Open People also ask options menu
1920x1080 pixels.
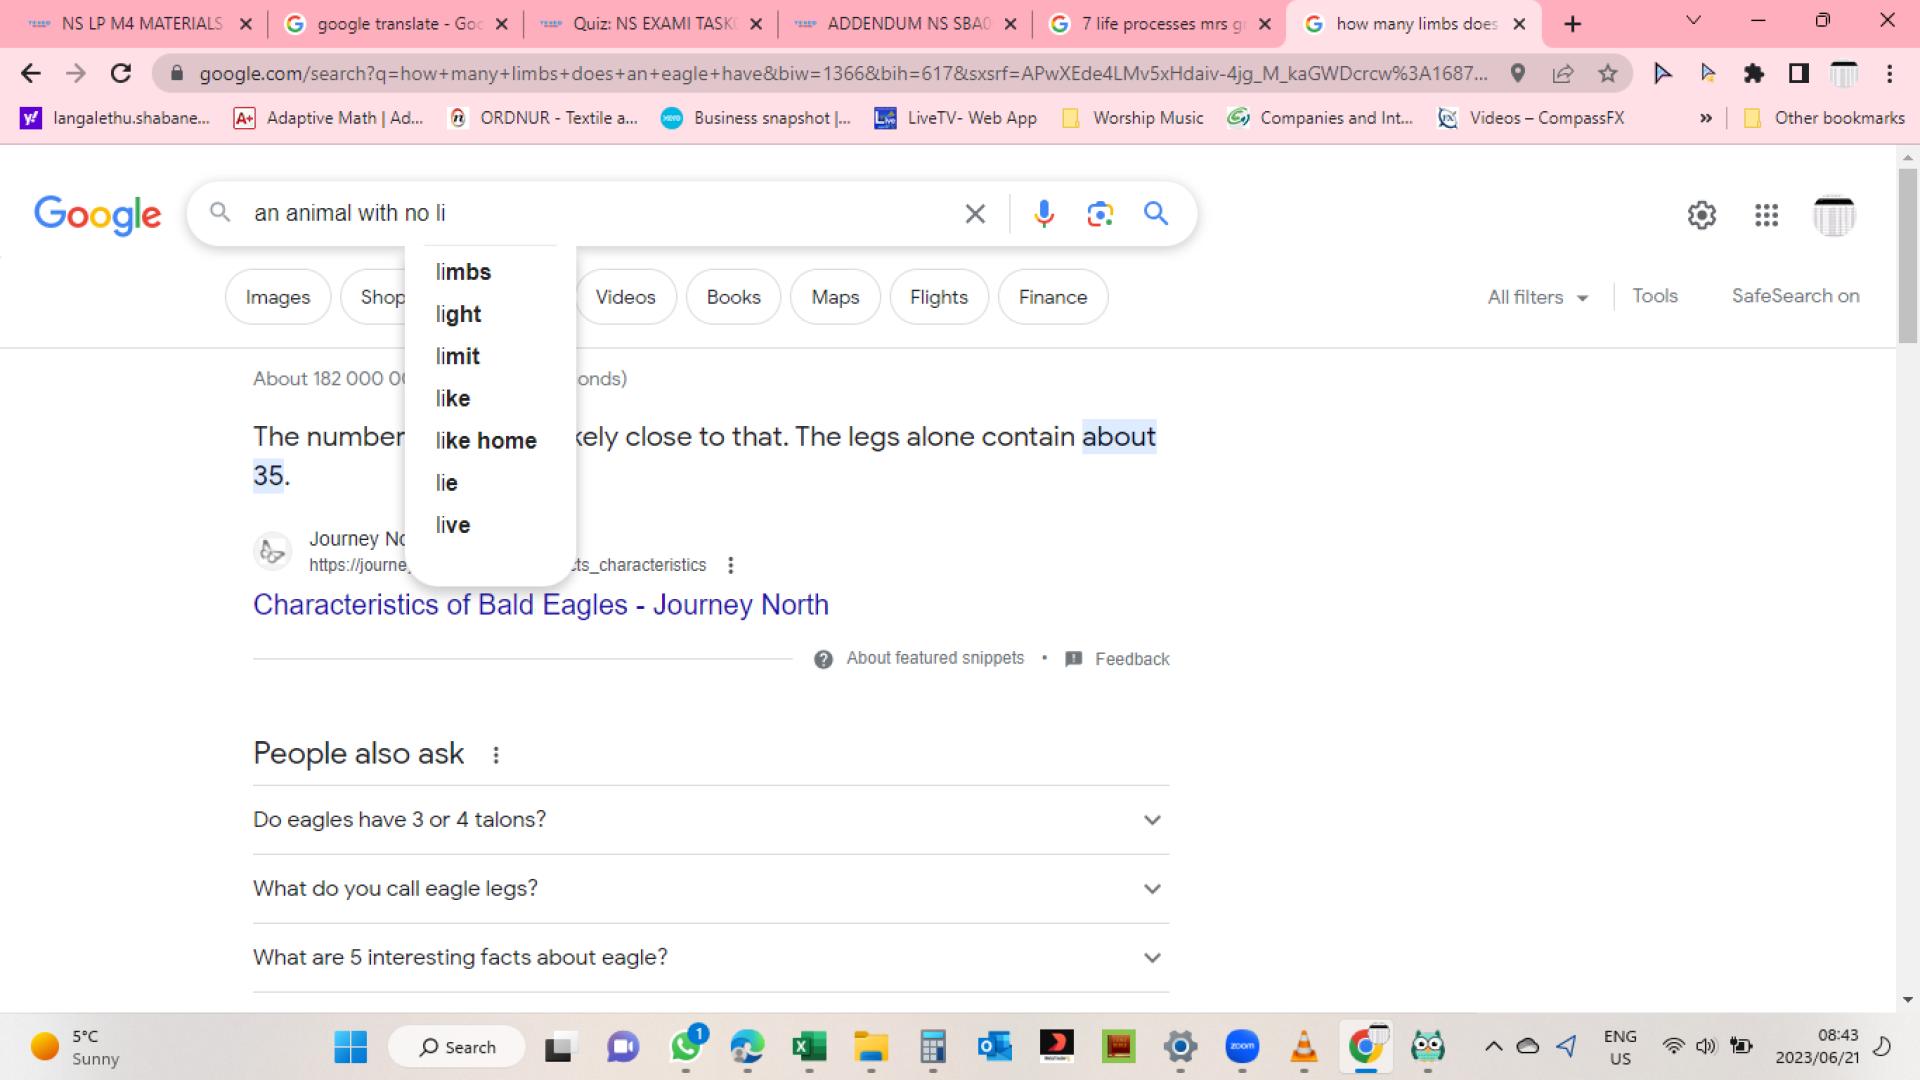coord(496,755)
